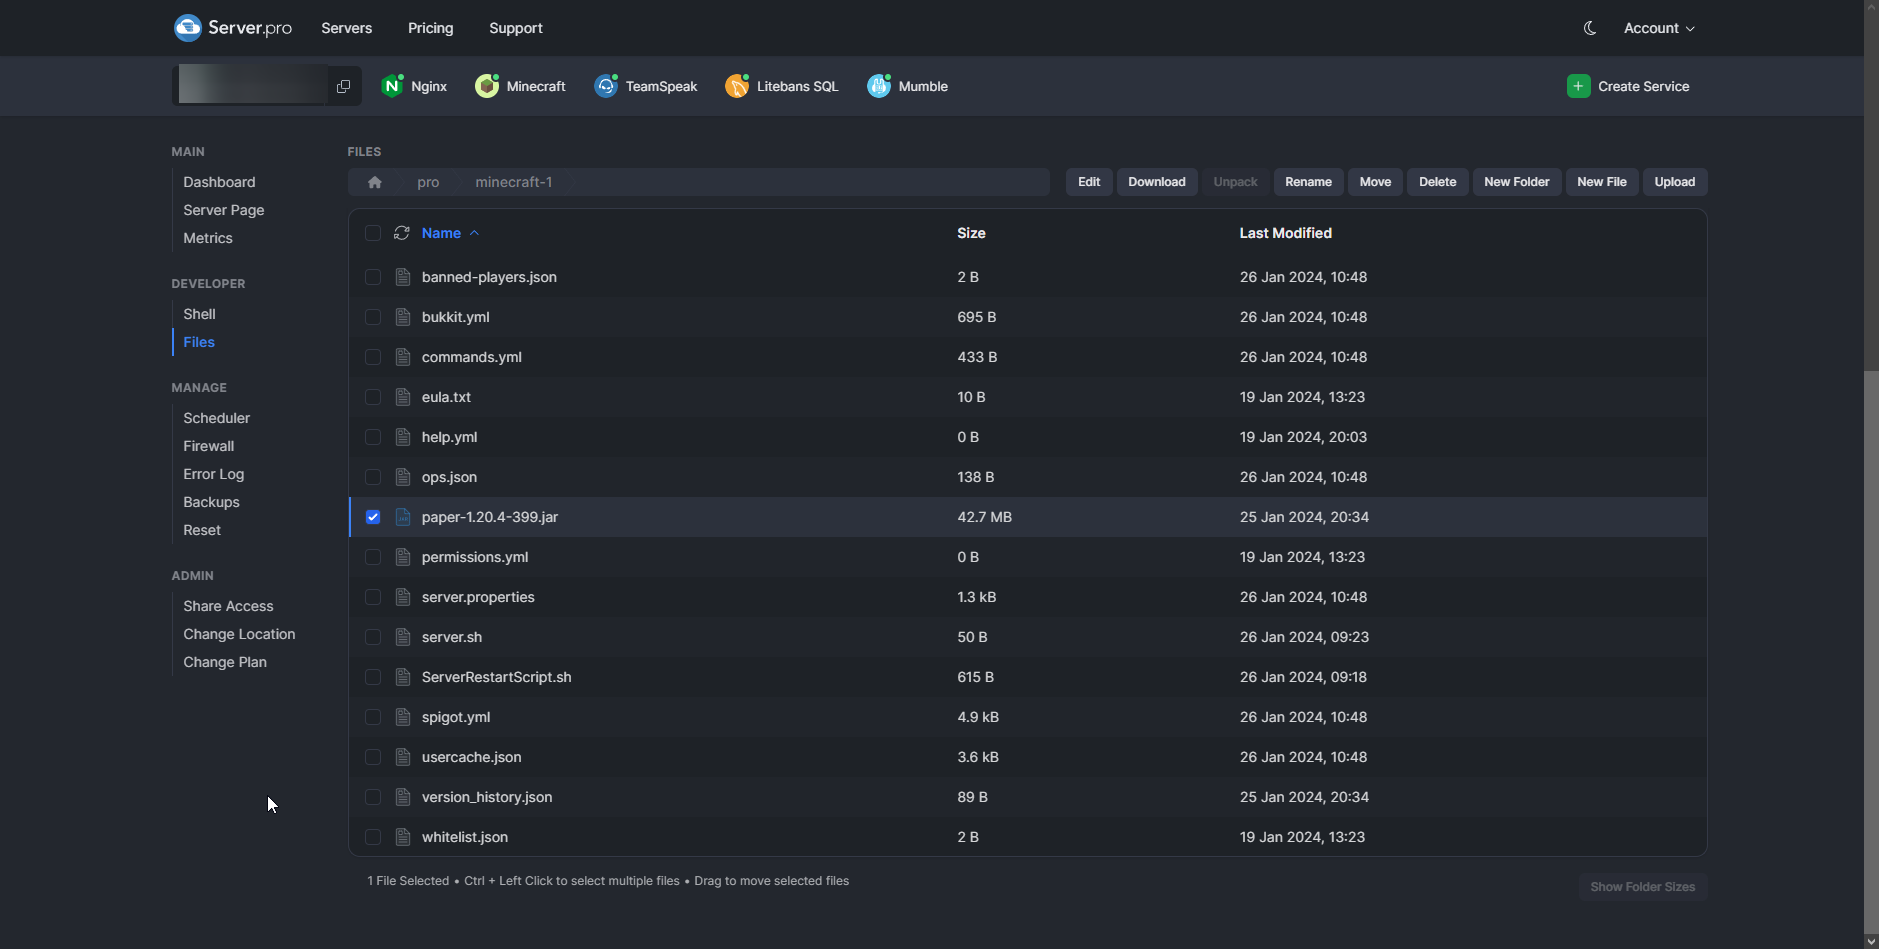Copy the server address icon
Screen dimensions: 1879x949
point(343,86)
